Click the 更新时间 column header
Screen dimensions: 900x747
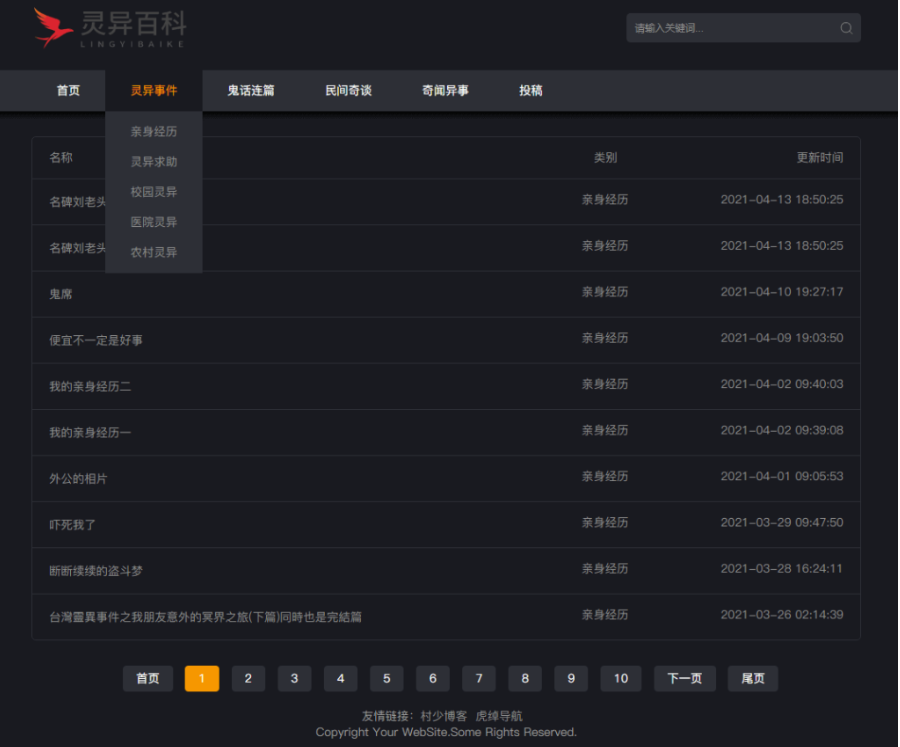(x=820, y=157)
